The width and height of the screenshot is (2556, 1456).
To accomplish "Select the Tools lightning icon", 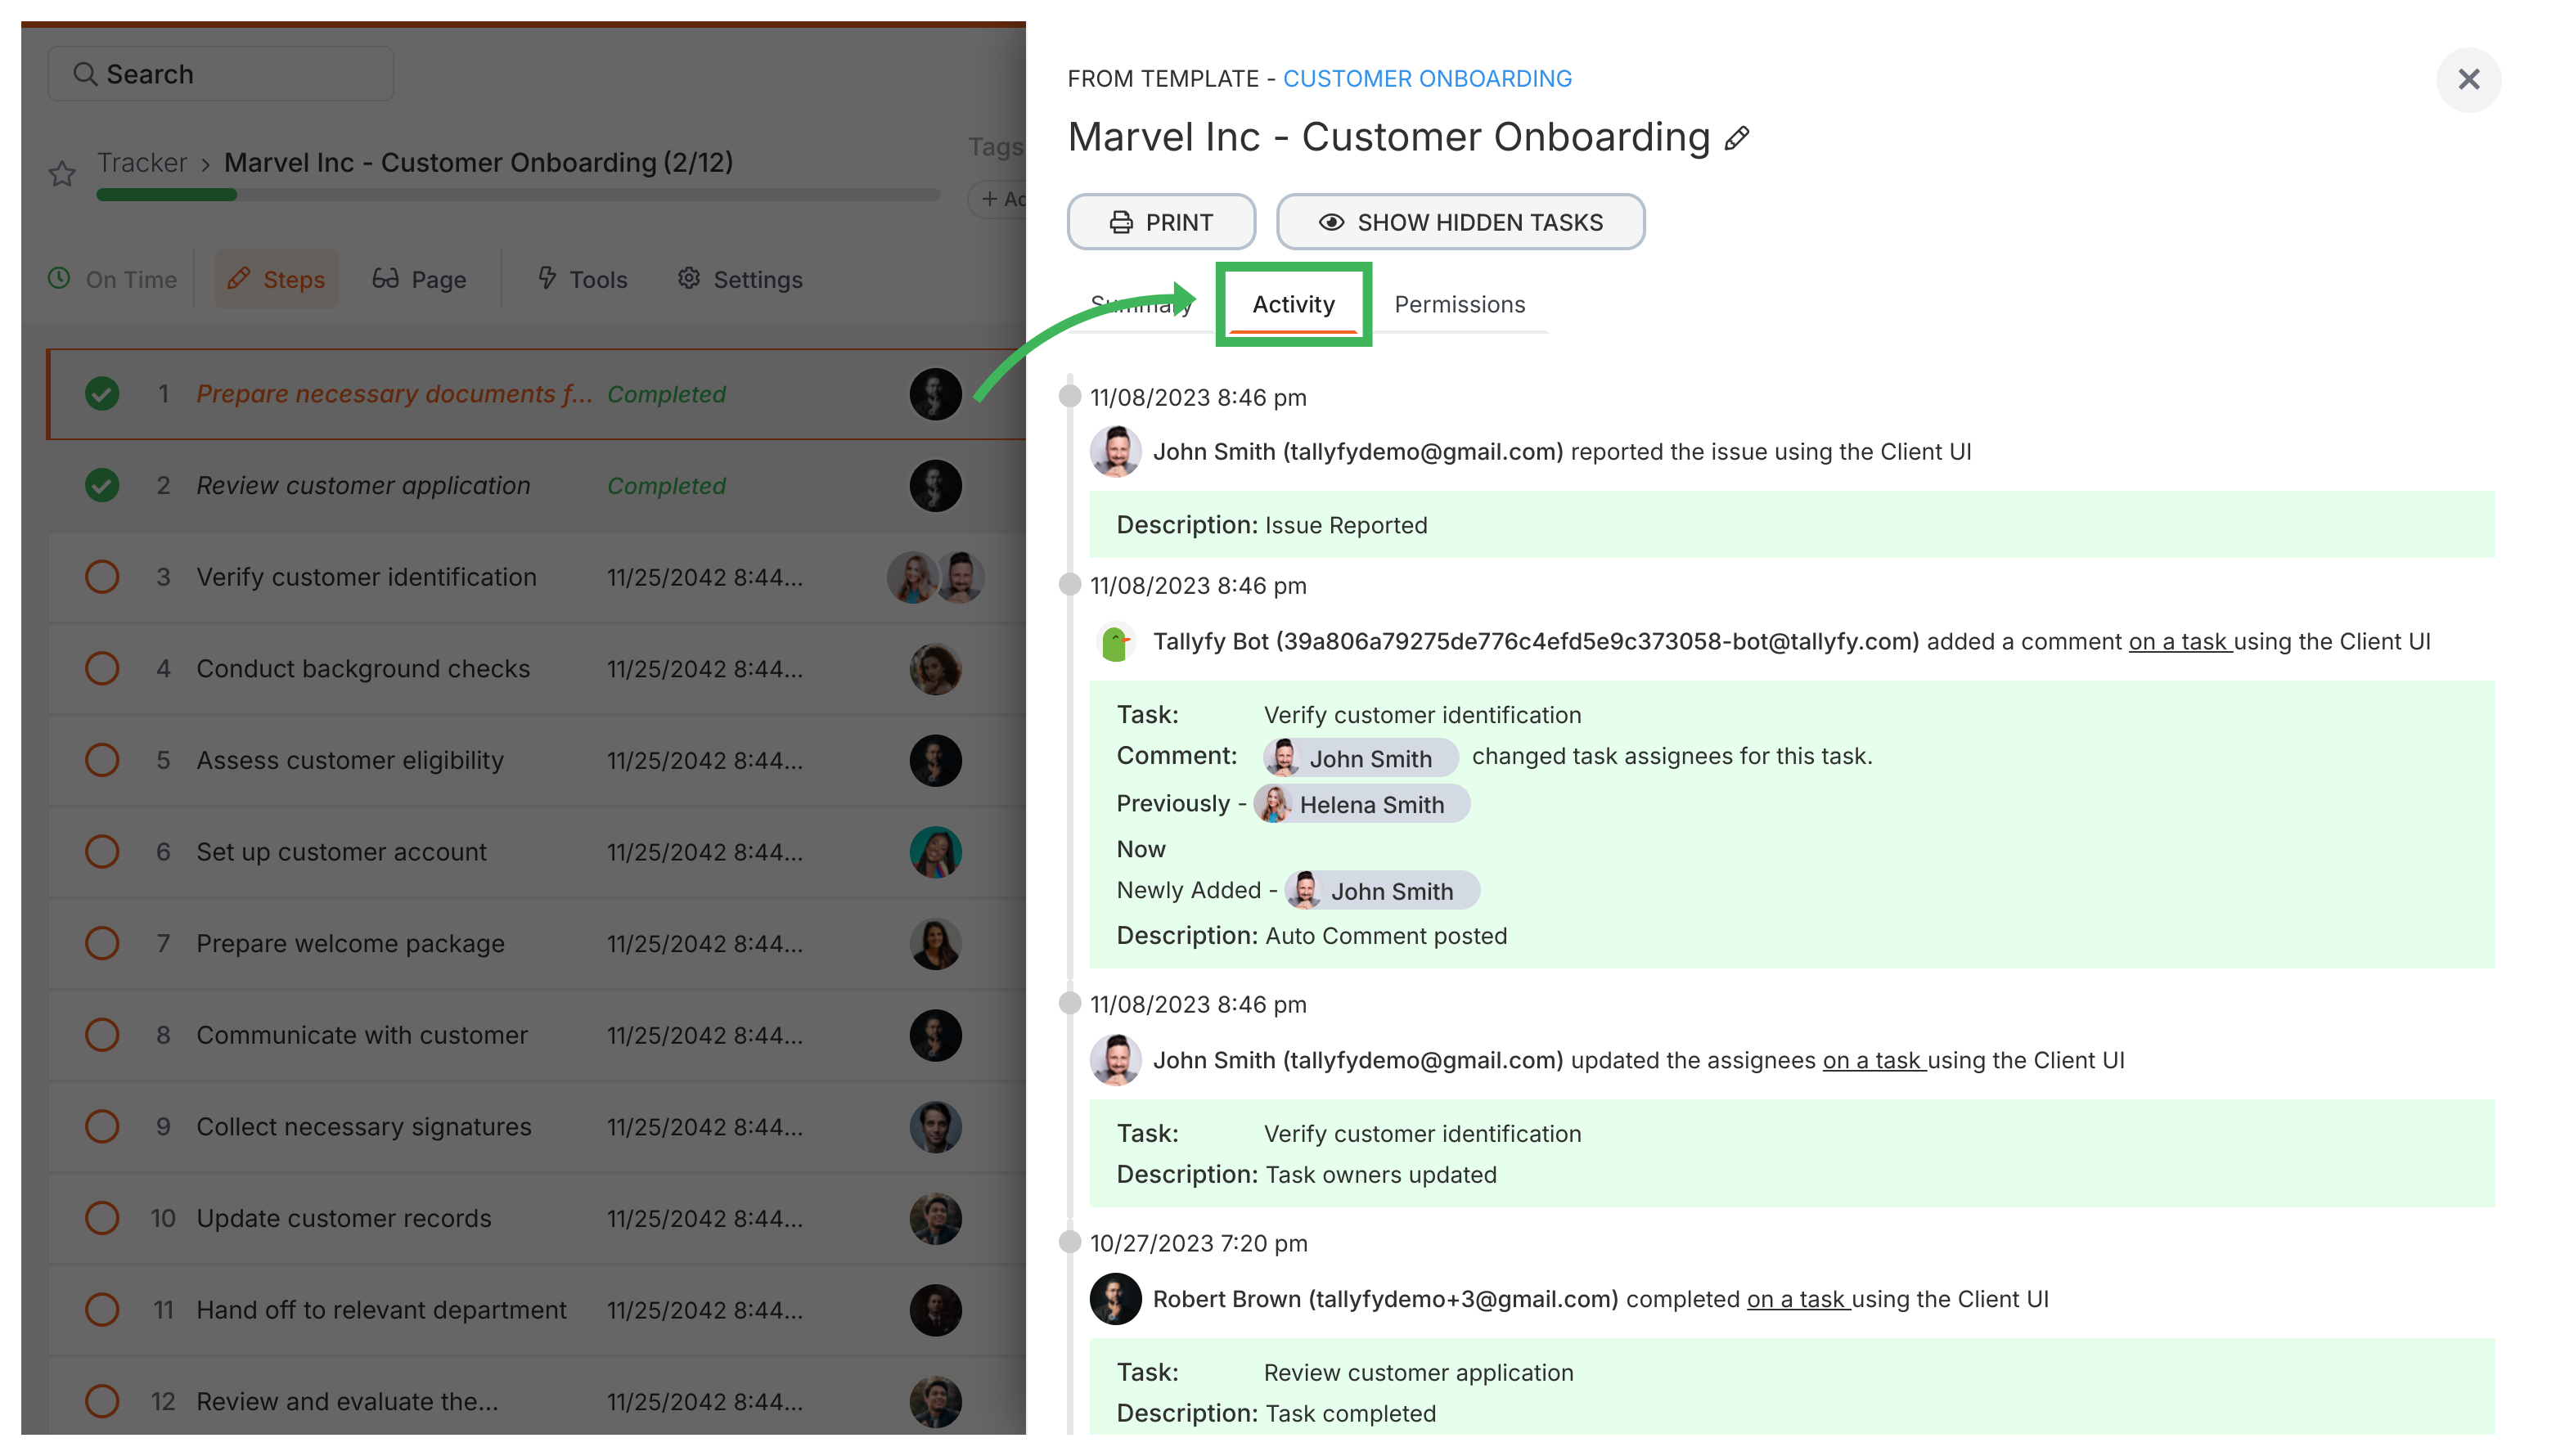I will [x=548, y=280].
